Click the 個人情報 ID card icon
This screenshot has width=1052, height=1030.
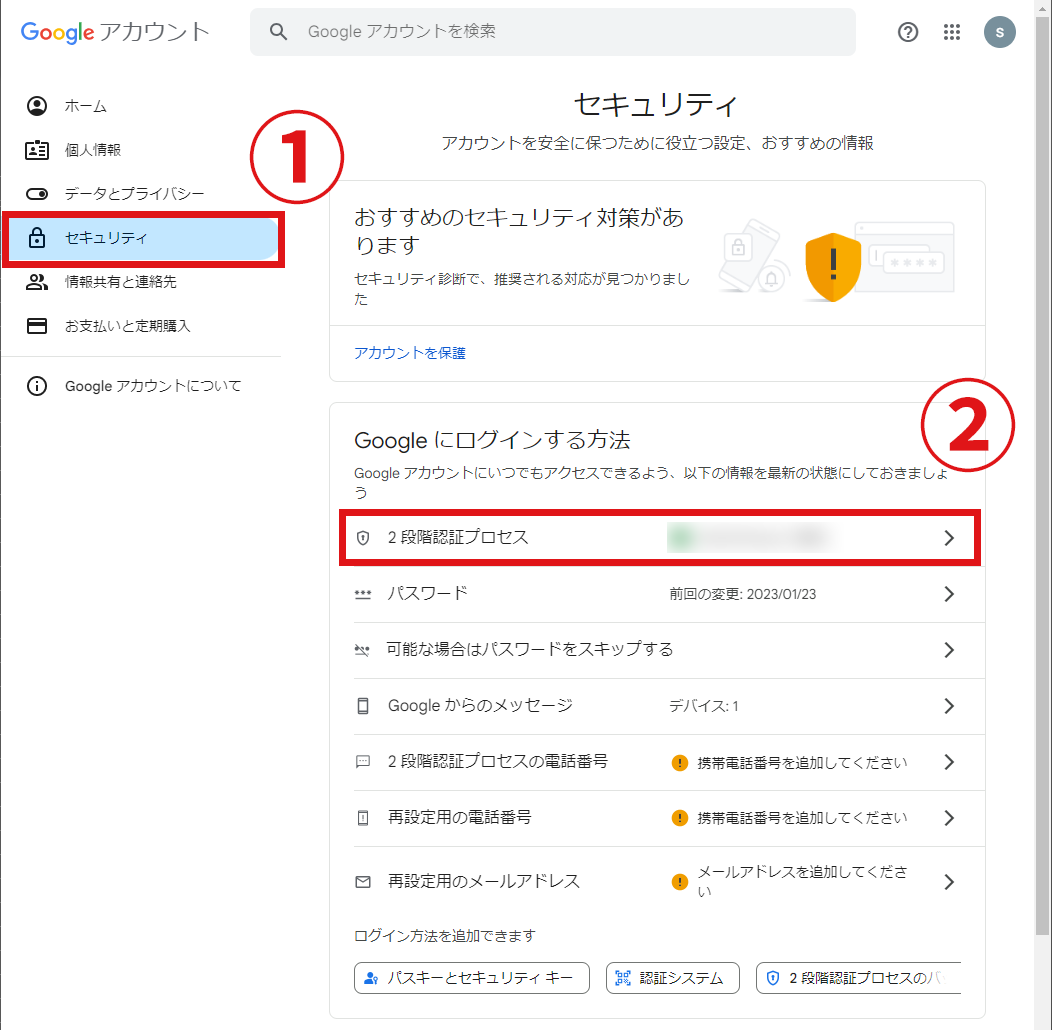37,150
